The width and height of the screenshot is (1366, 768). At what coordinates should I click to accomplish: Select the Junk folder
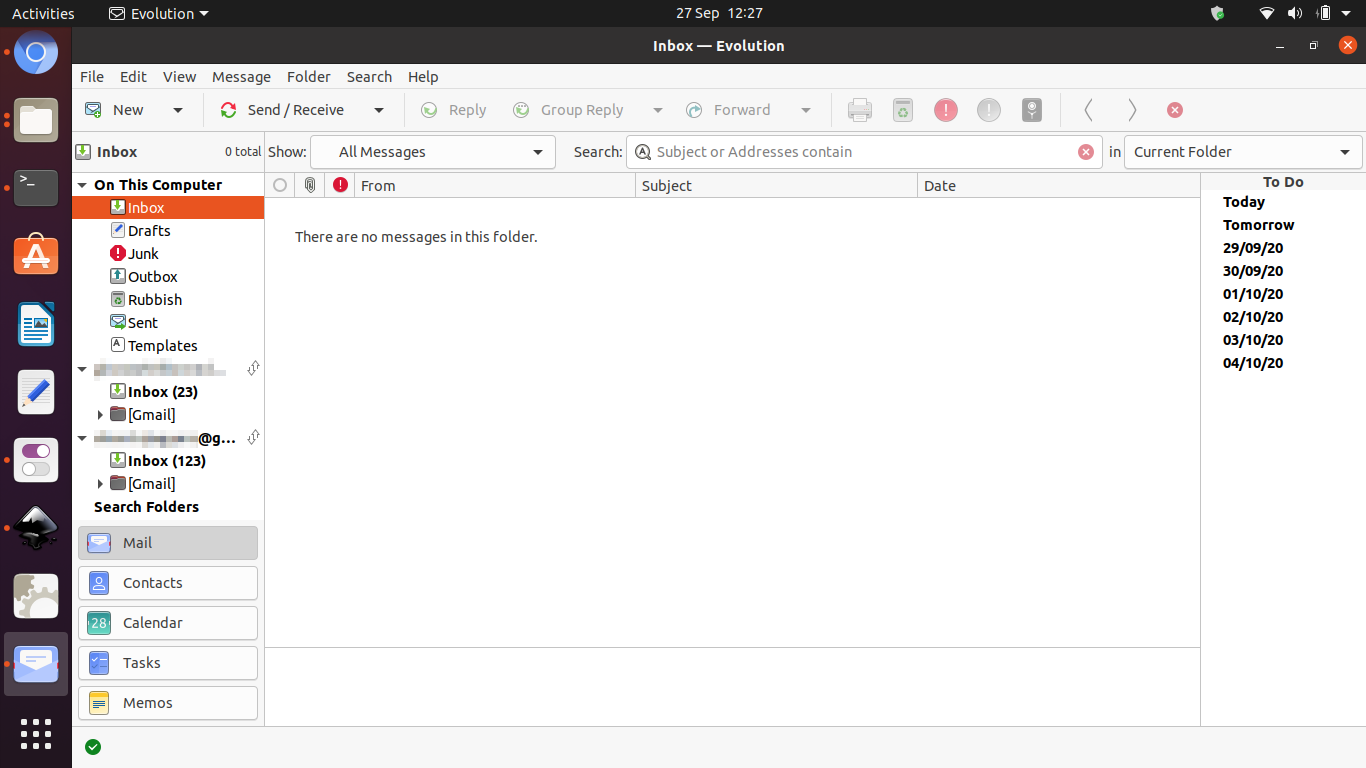(x=143, y=254)
